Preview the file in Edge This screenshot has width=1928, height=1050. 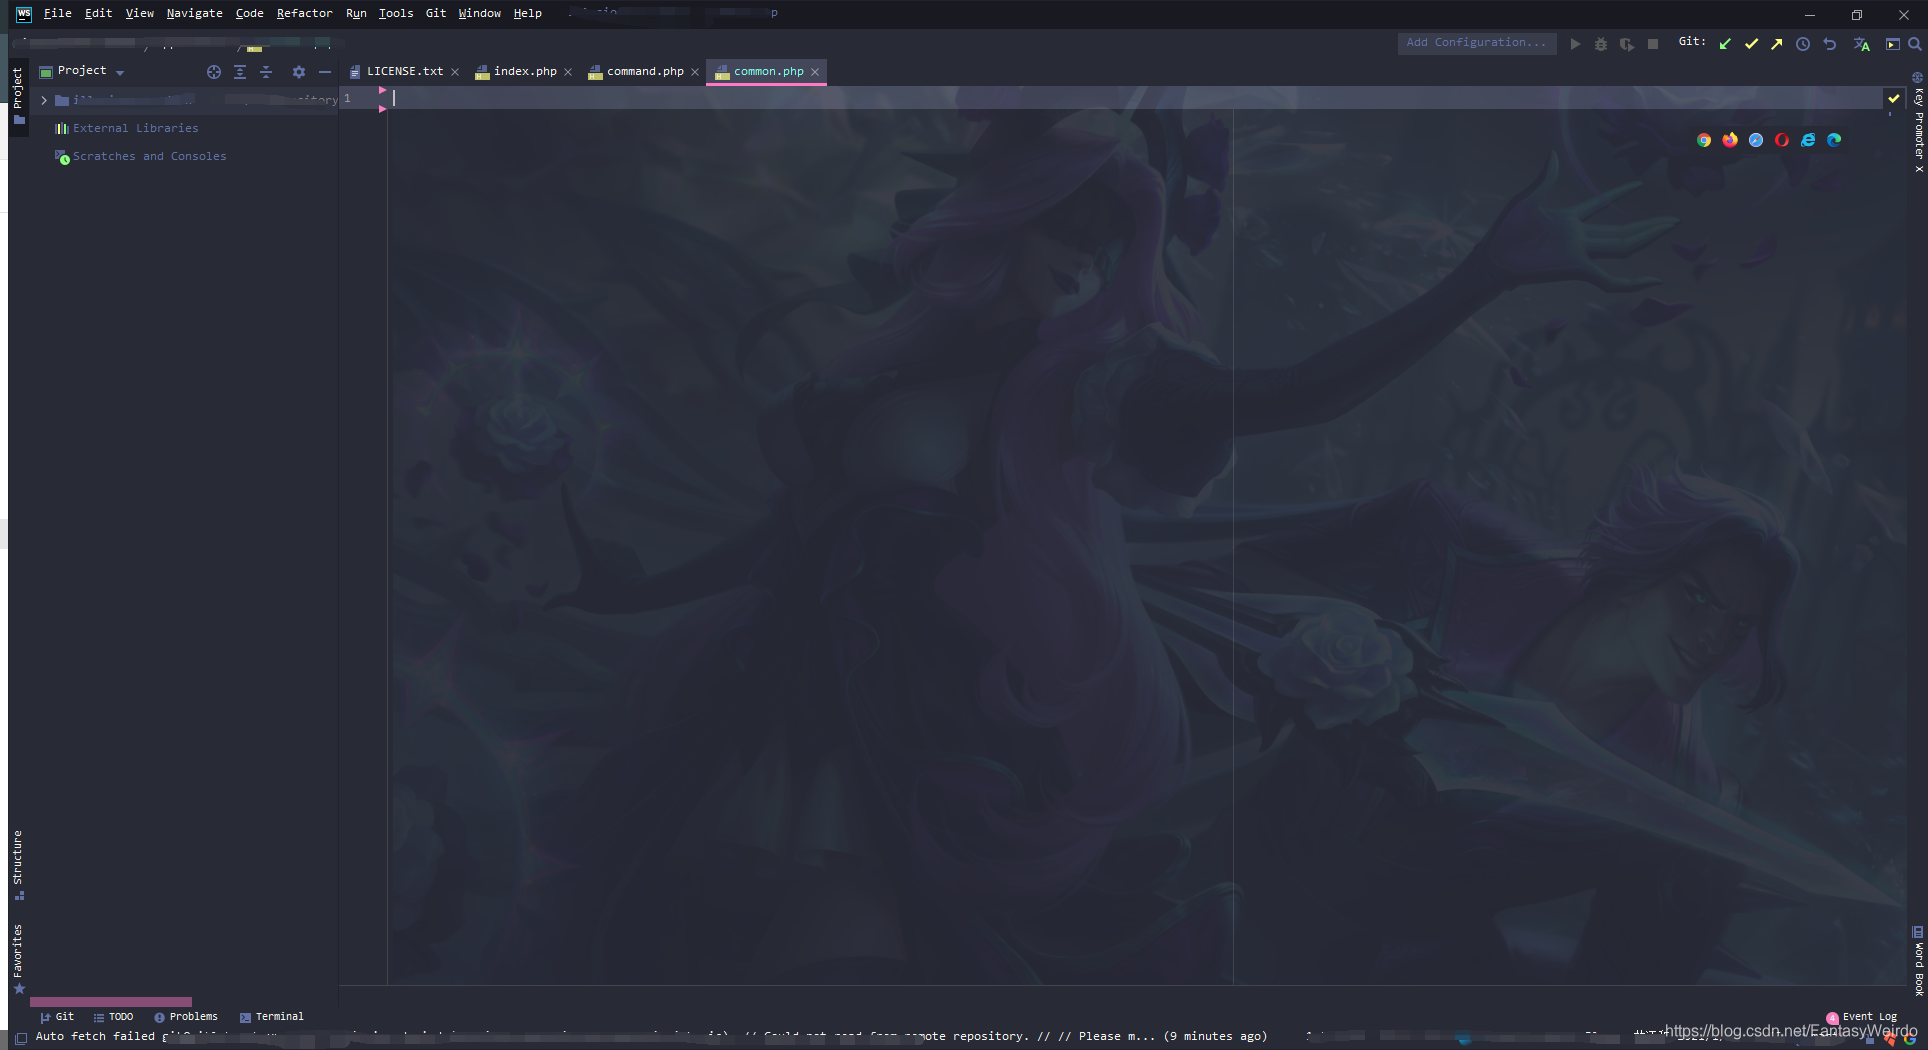[1834, 140]
